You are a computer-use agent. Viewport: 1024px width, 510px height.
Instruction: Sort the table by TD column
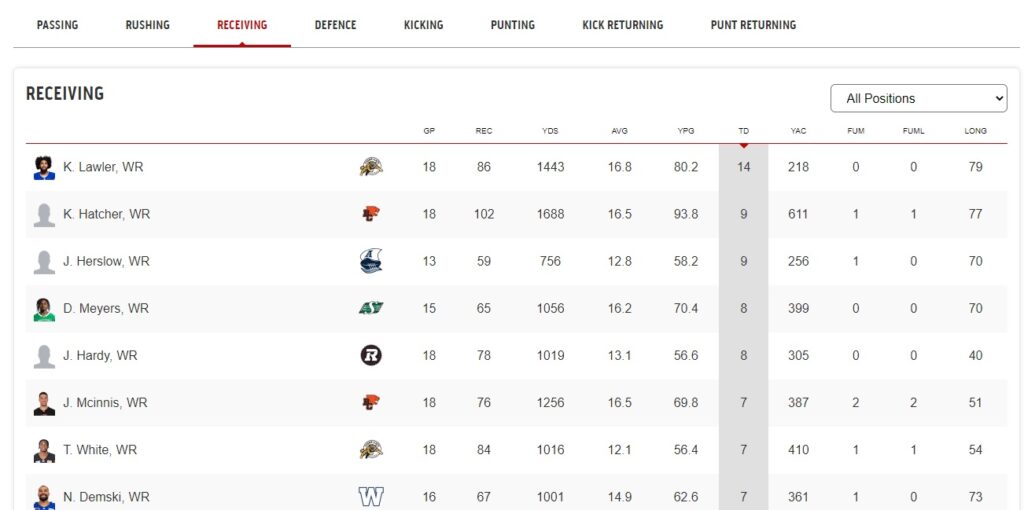[743, 131]
